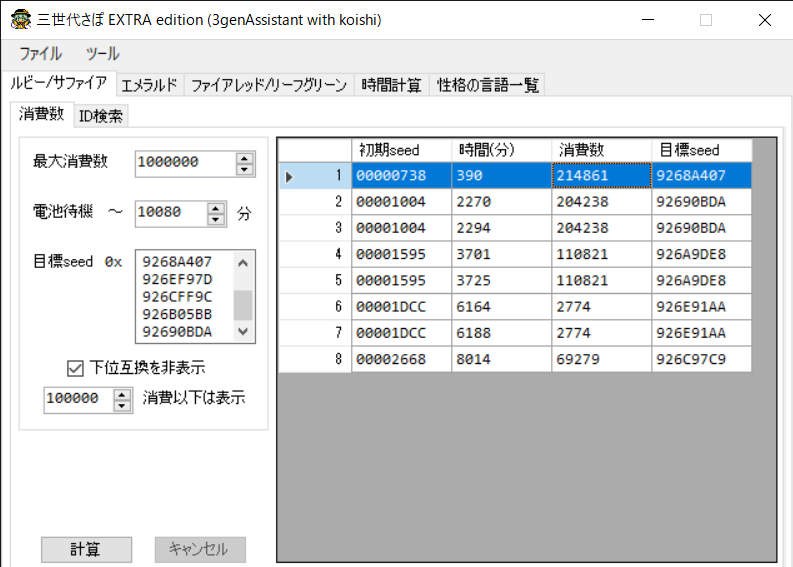Increase 消費以下は表示 value with up arrow
The image size is (793, 567).
[122, 394]
